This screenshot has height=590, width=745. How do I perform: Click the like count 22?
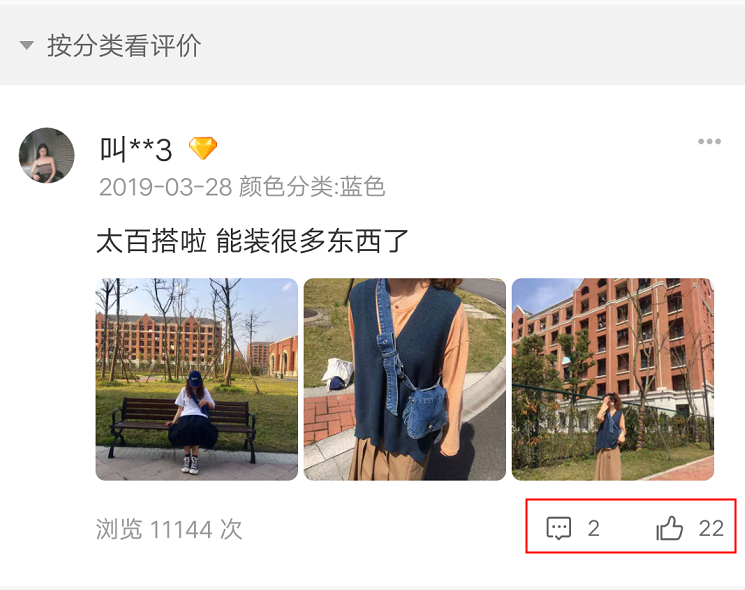(x=711, y=528)
